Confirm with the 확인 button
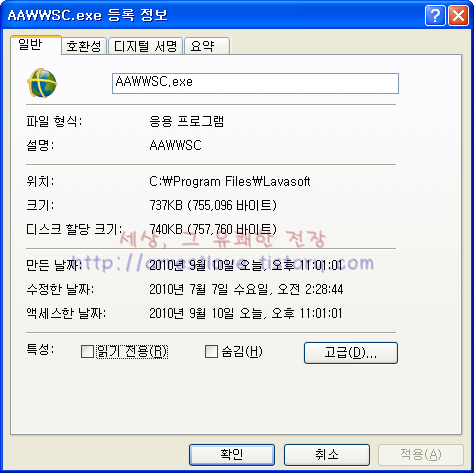474x473 pixels. click(x=232, y=455)
